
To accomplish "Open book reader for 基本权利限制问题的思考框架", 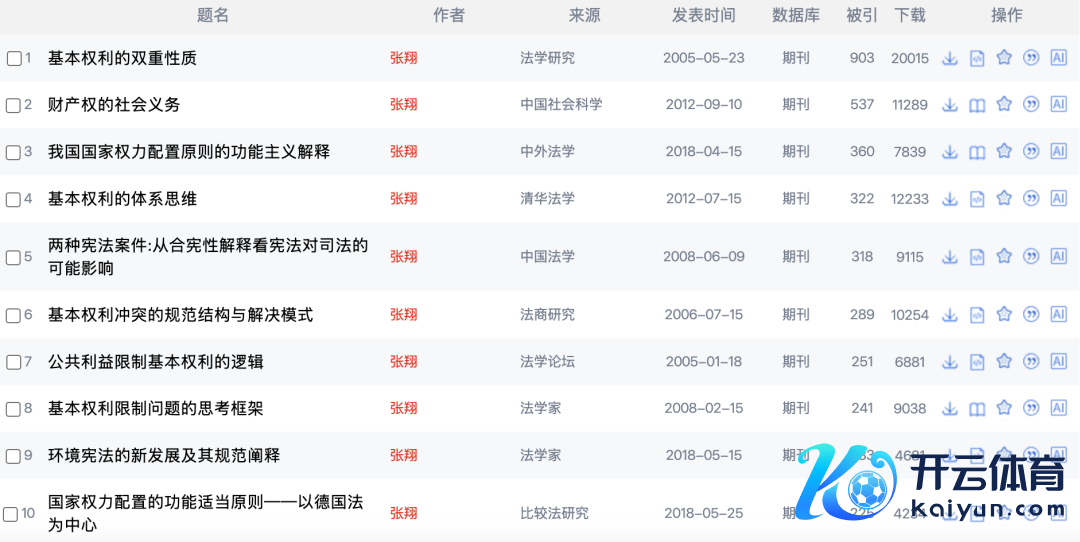I will [x=977, y=409].
